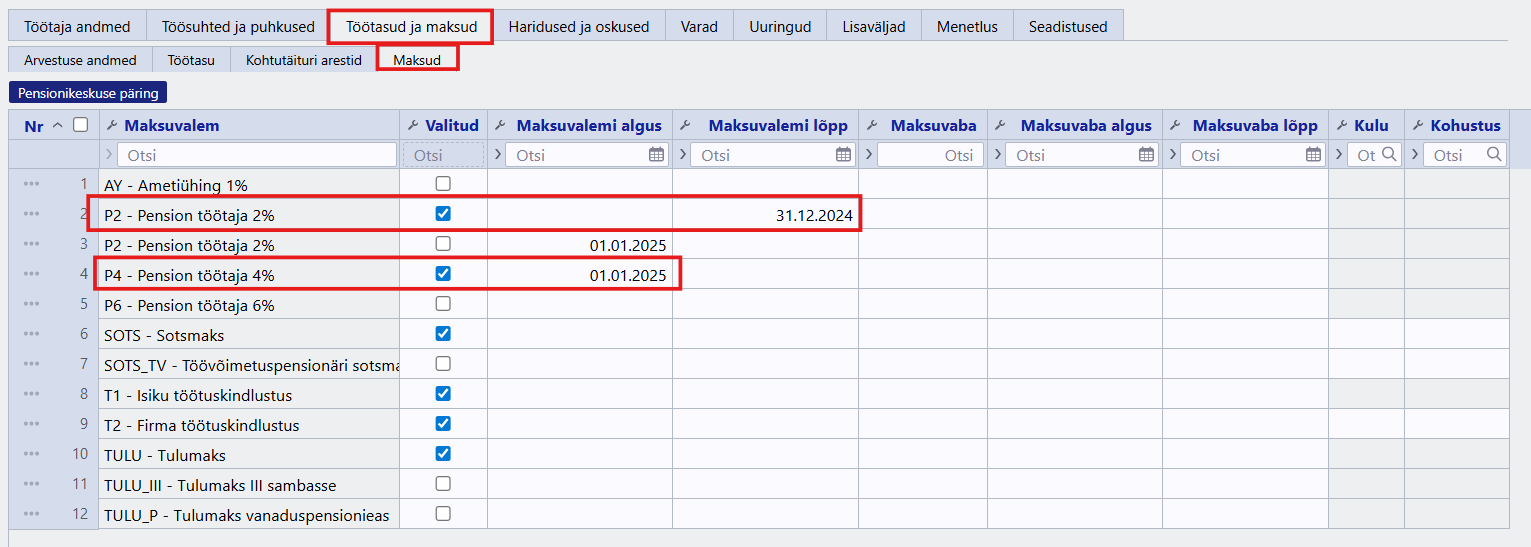Viewport: 1531px width, 547px height.
Task: Open calendar picker in Maksuvalemi lõpp filter
Action: click(x=843, y=155)
